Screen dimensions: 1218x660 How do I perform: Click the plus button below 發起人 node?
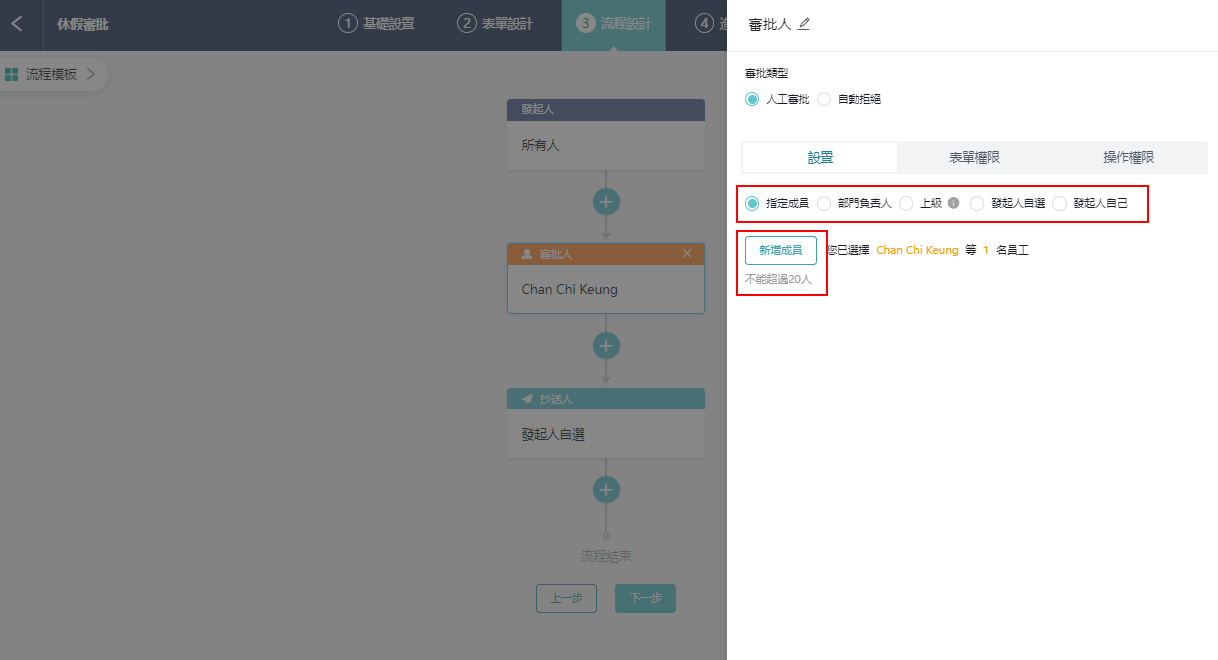606,201
